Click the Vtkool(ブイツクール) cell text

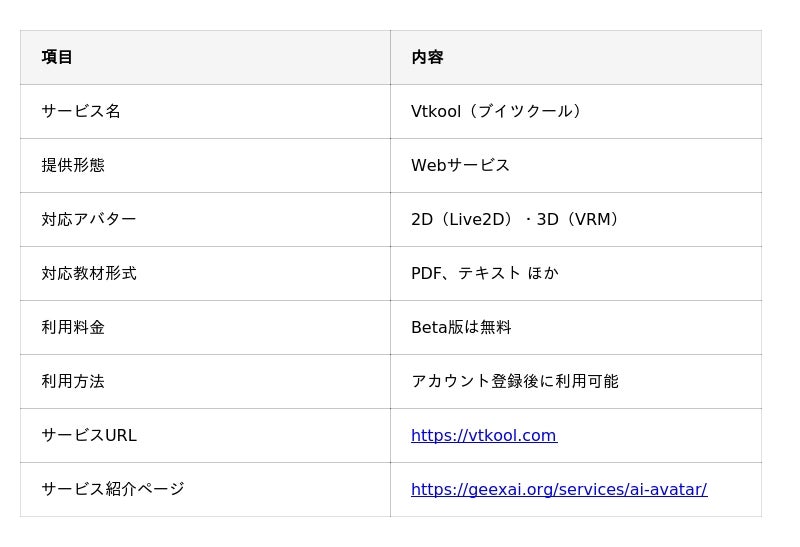point(496,111)
